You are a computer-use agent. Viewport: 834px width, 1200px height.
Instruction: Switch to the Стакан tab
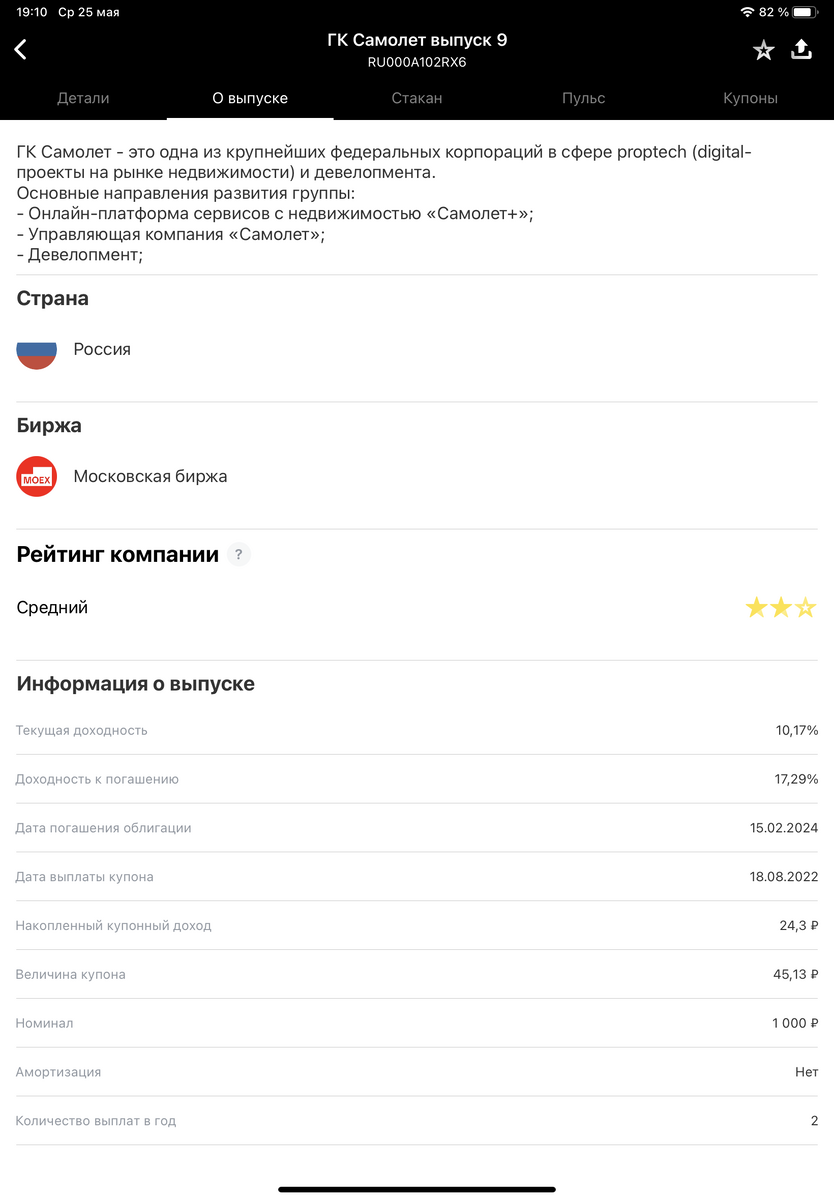tap(417, 98)
